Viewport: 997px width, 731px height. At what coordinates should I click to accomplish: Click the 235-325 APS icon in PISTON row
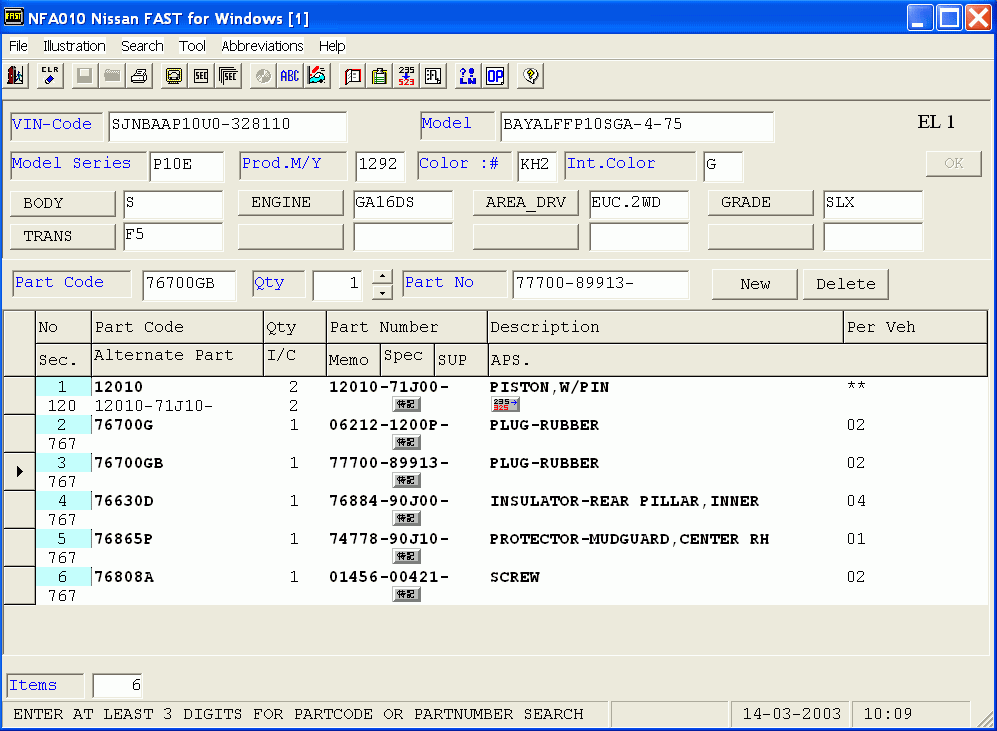pyautogui.click(x=505, y=404)
